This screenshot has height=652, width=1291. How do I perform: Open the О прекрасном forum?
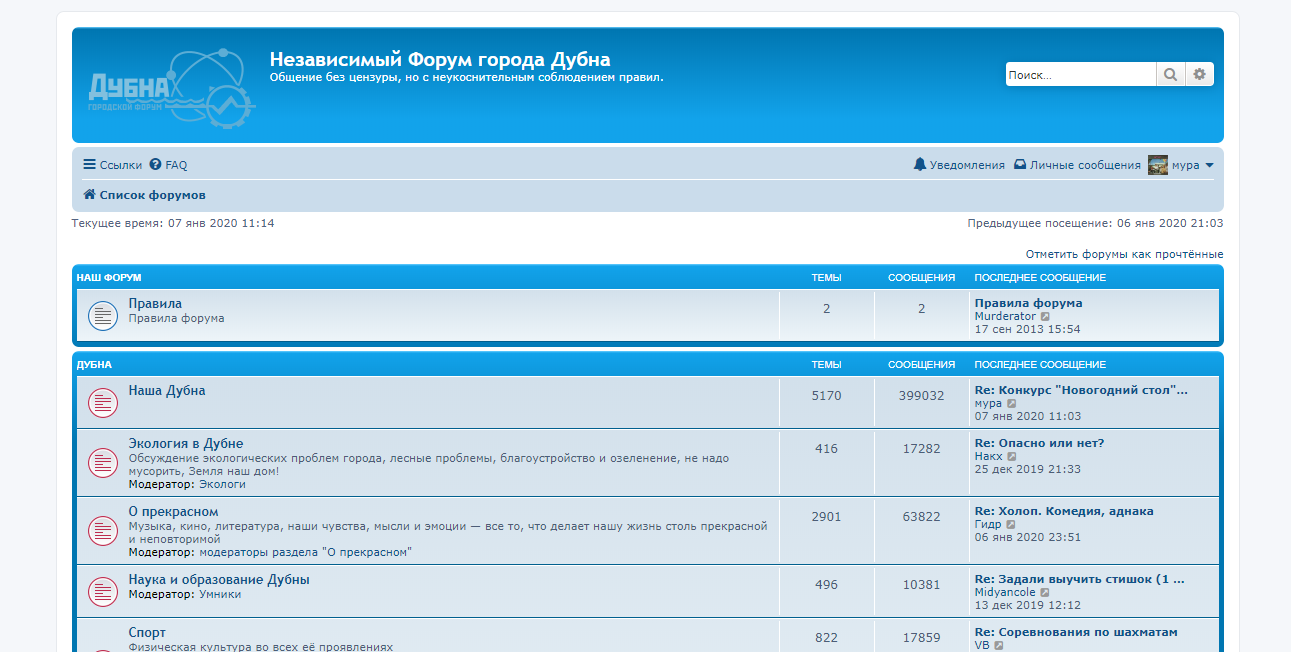click(x=173, y=512)
